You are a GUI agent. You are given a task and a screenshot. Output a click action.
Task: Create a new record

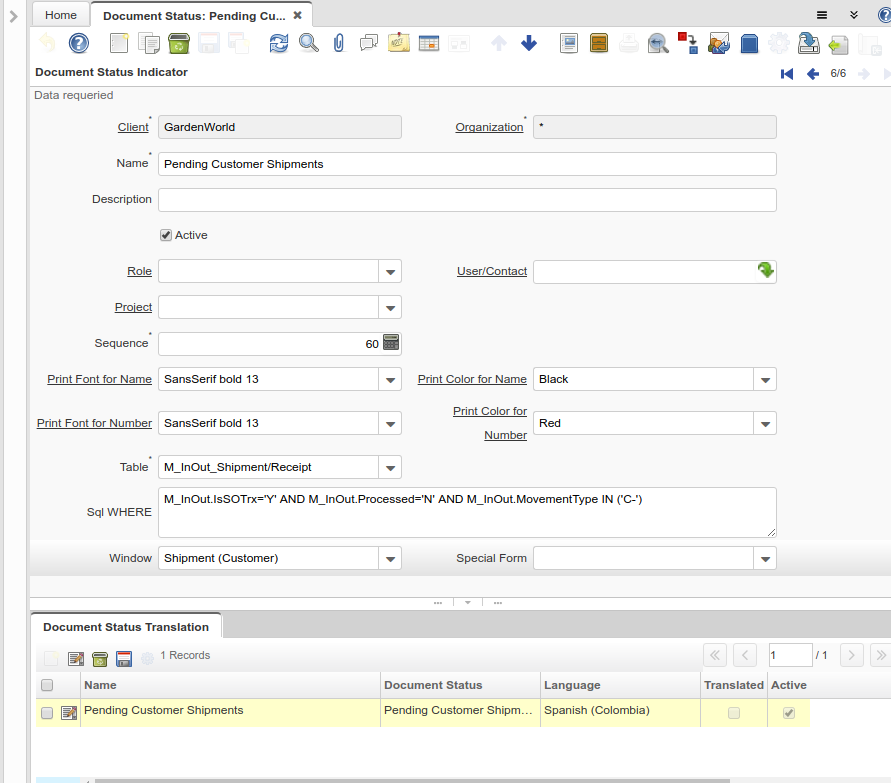[117, 43]
